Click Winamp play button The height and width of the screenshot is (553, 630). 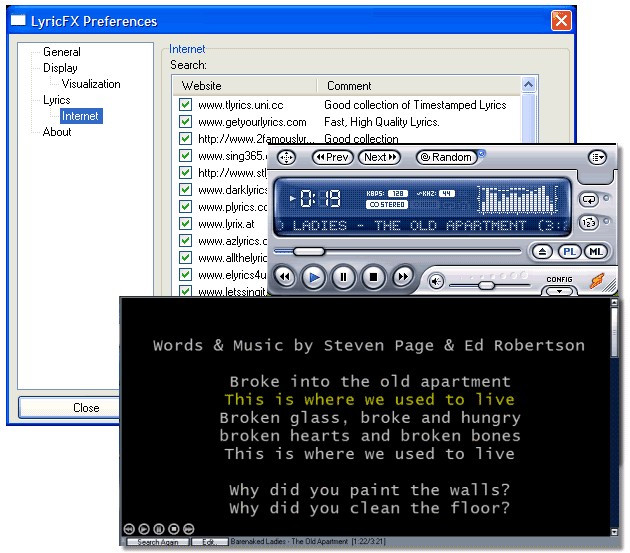tap(314, 277)
